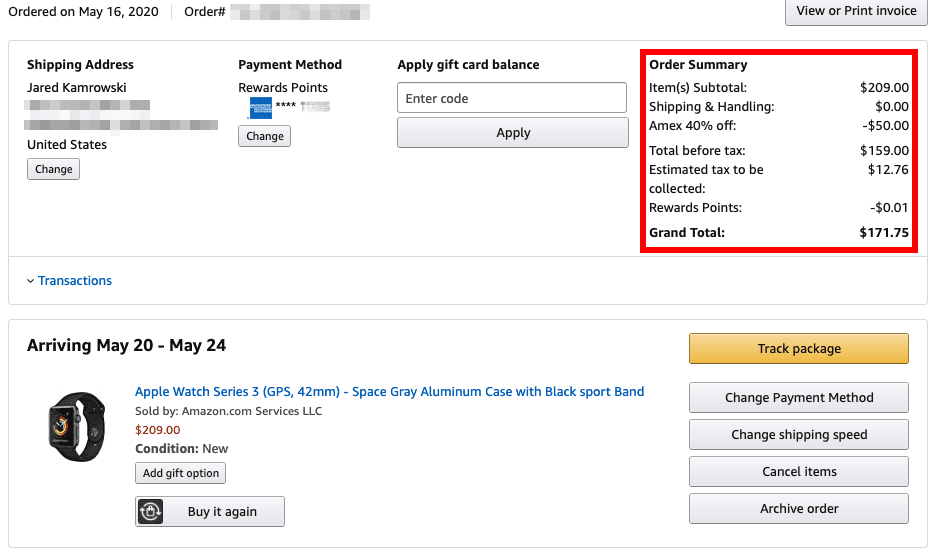Click the red $209.00 item price
Image resolution: width=935 pixels, height=555 pixels.
157,430
